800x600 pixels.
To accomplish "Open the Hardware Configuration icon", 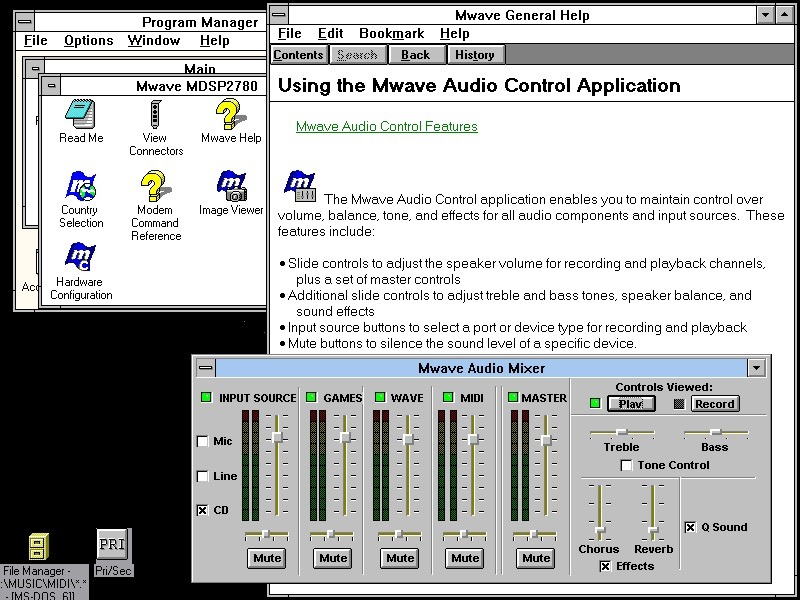I will (x=81, y=258).
